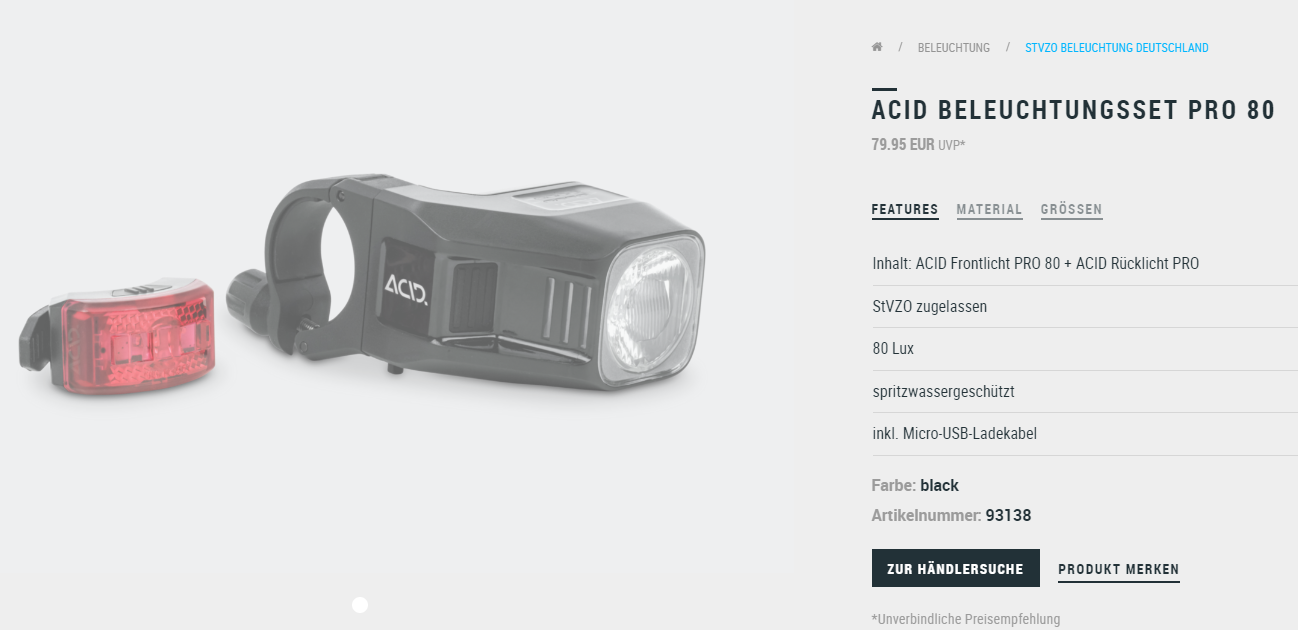1298x630 pixels.
Task: Open the StVZO Beleuchtung Deutschland breadcrumb
Action: 1117,48
